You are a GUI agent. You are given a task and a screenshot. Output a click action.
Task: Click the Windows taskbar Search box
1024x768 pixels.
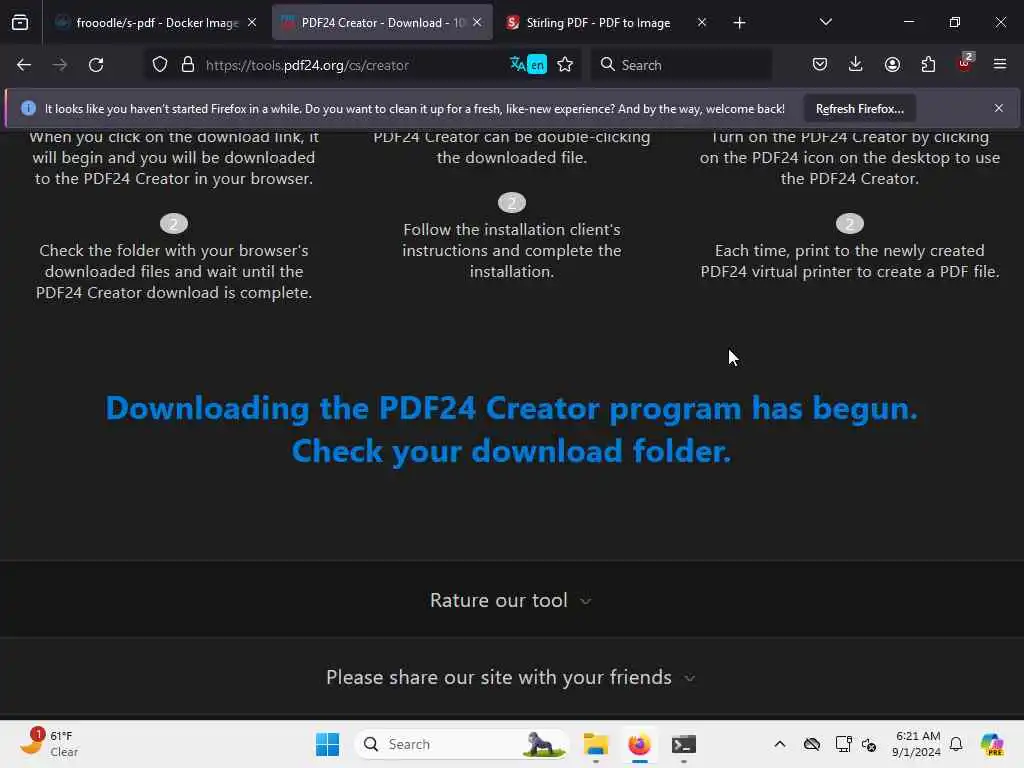pyautogui.click(x=462, y=744)
